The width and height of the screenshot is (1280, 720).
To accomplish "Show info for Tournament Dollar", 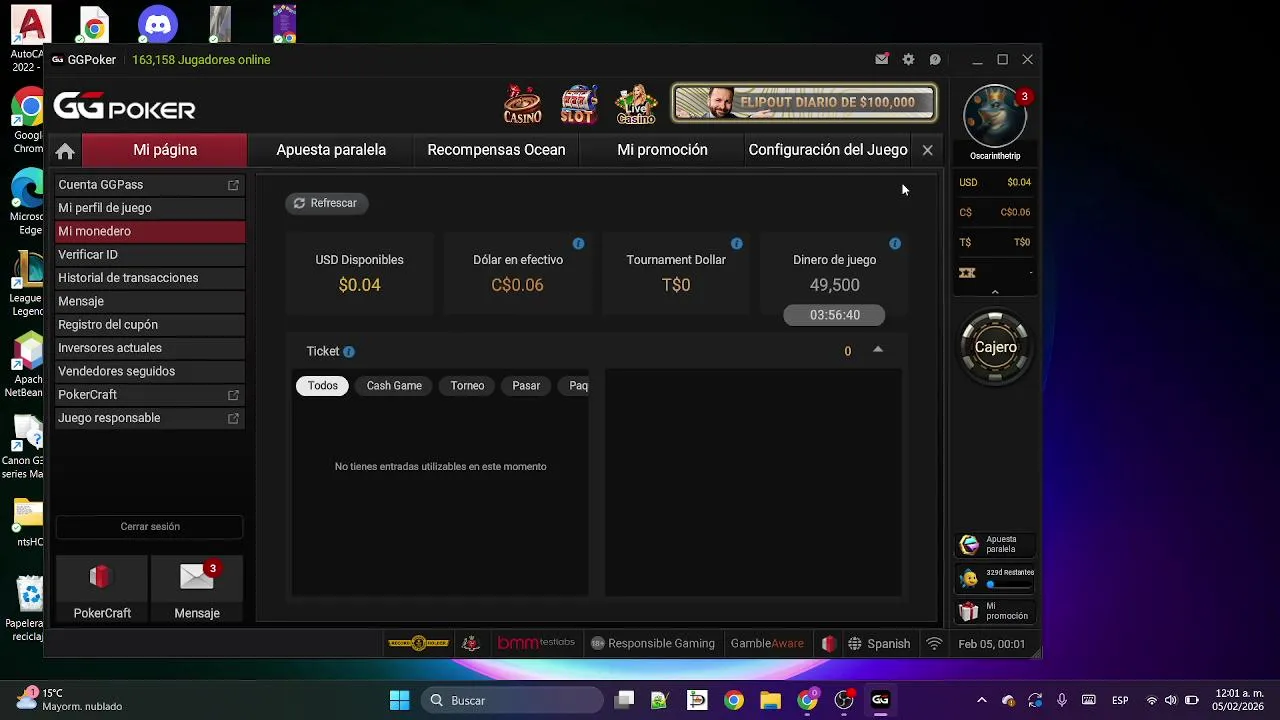I will click(x=736, y=244).
